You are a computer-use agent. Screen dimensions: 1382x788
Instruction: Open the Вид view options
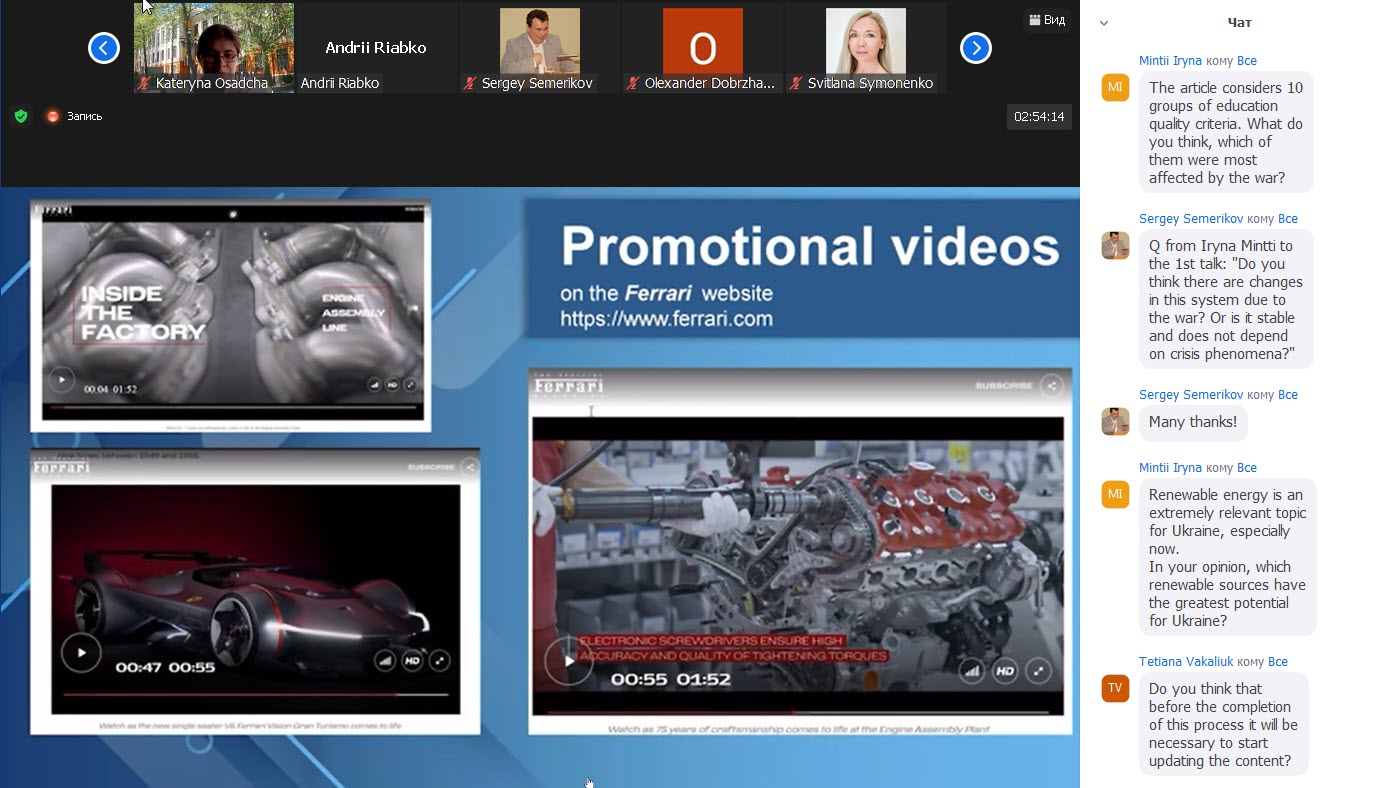tap(1047, 20)
